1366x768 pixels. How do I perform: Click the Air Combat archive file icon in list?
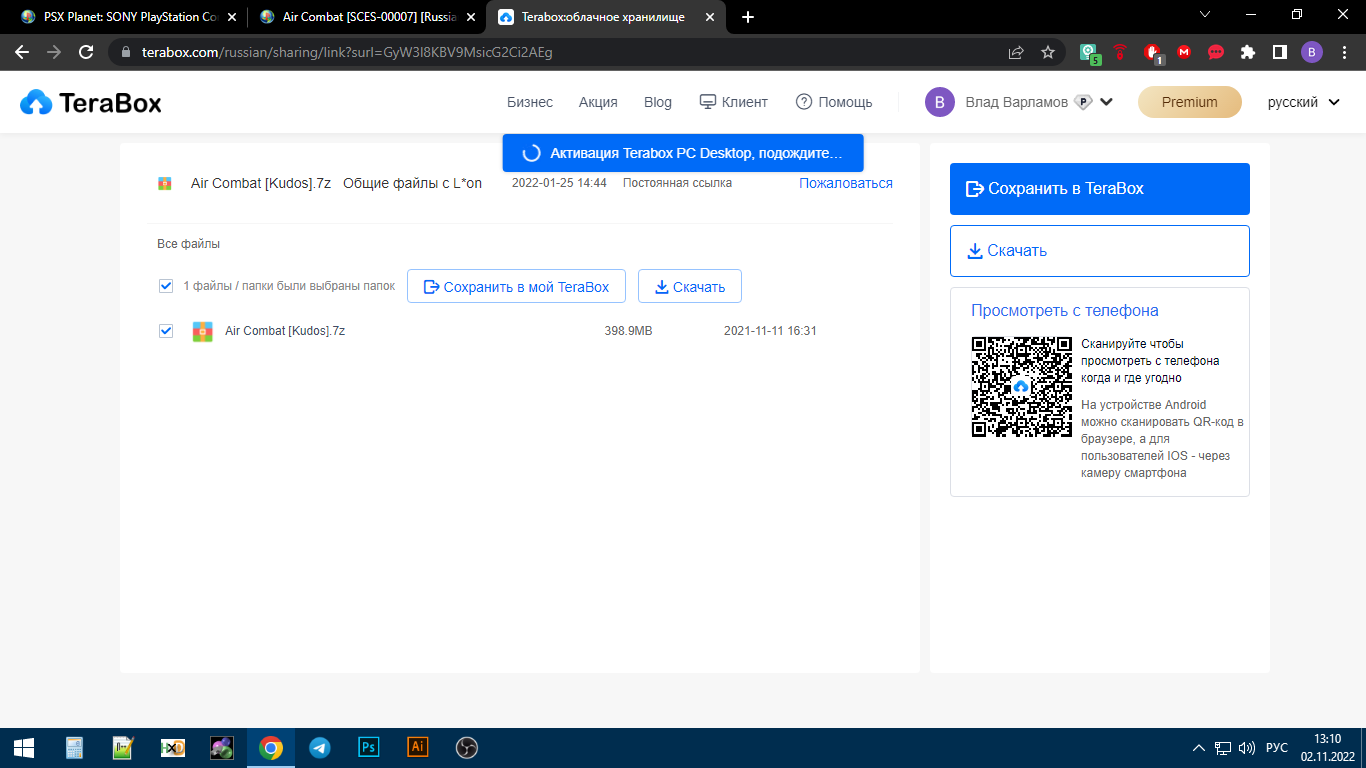coord(203,331)
